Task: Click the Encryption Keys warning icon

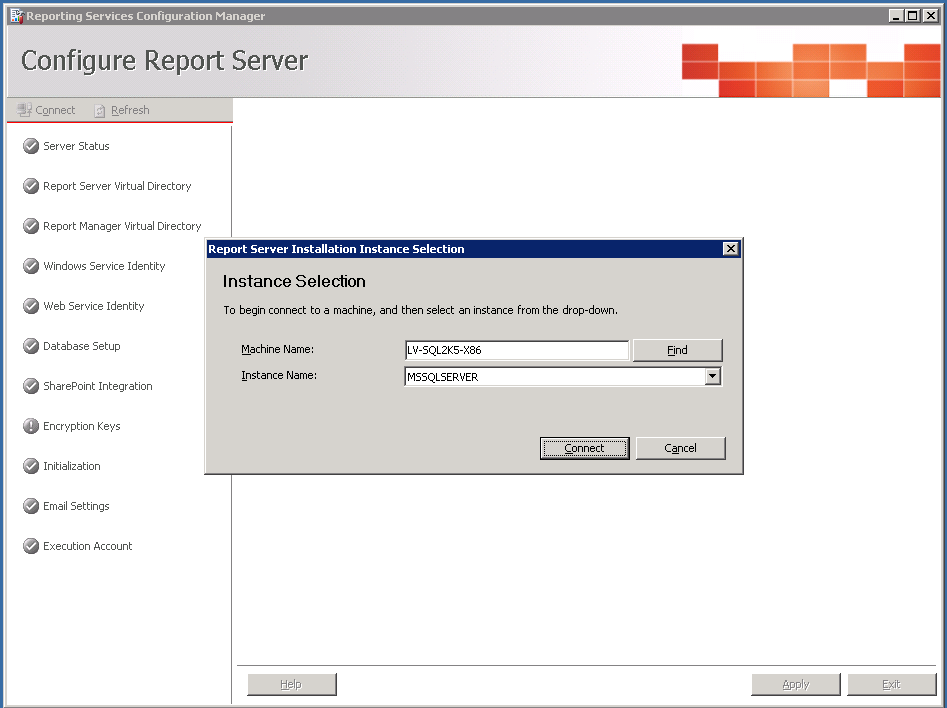Action: pos(31,426)
